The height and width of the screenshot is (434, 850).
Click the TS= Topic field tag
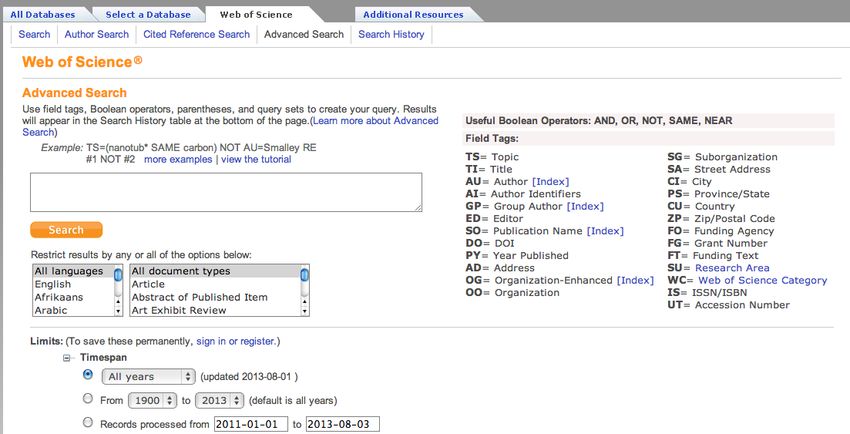pyautogui.click(x=492, y=157)
